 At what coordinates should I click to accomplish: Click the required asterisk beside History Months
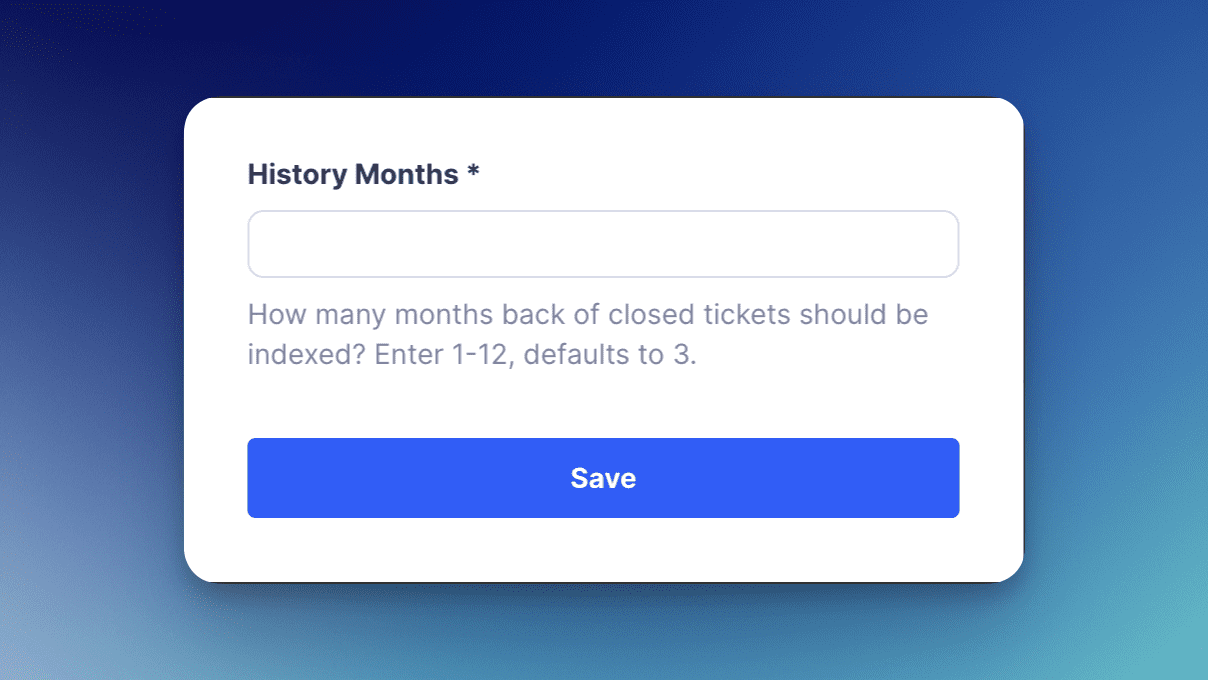pos(473,173)
